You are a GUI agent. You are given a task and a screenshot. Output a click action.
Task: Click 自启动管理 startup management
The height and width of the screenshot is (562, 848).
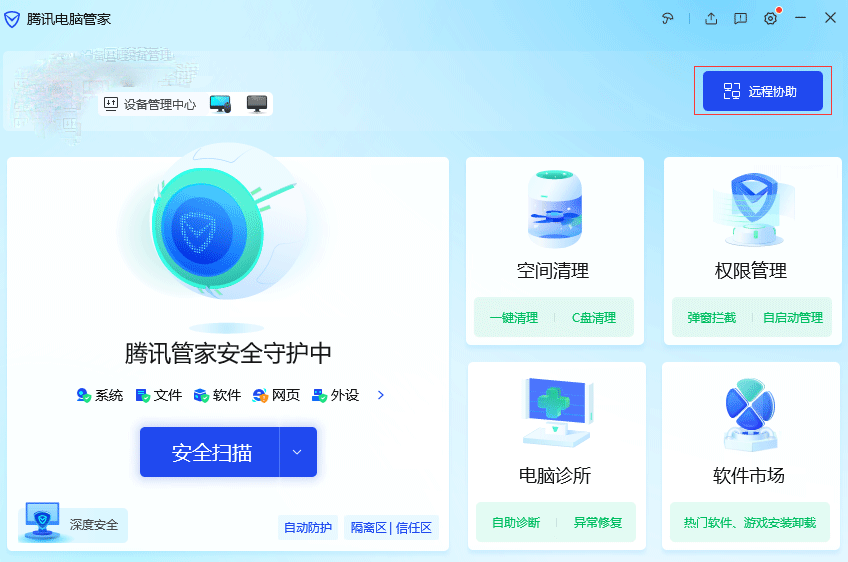pos(793,318)
